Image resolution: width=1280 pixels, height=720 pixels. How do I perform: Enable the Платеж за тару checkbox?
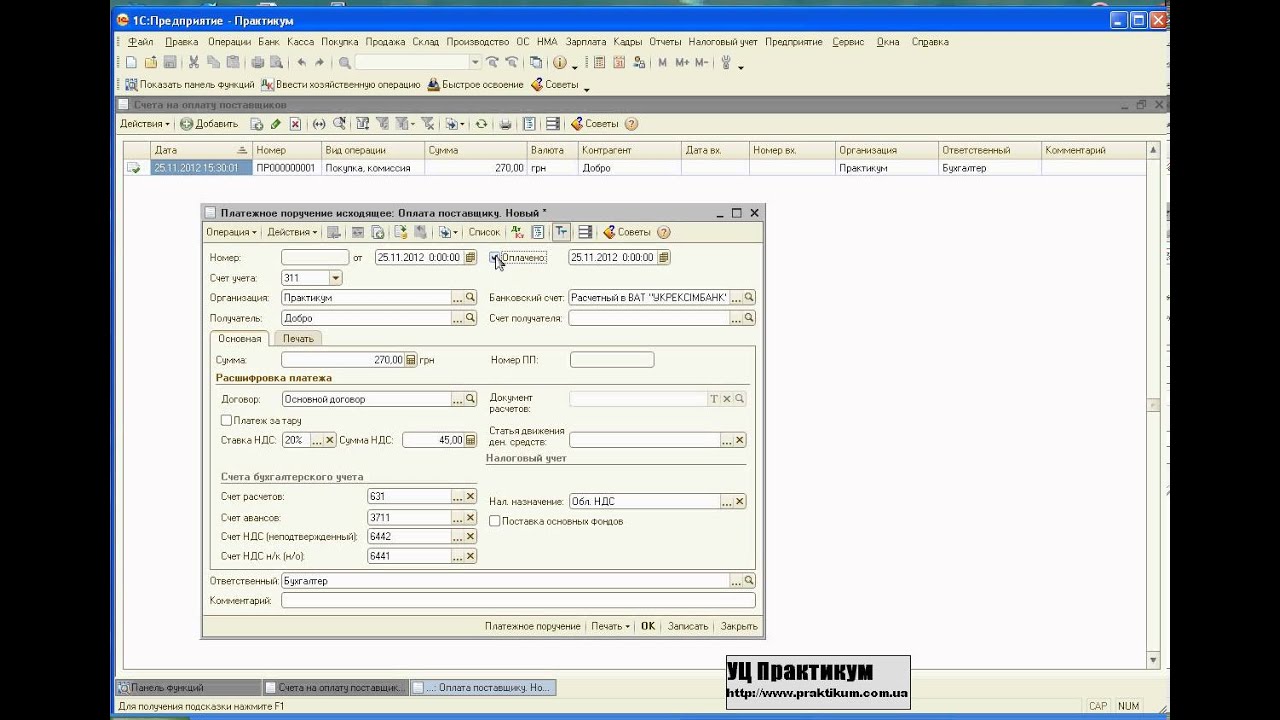tap(226, 421)
